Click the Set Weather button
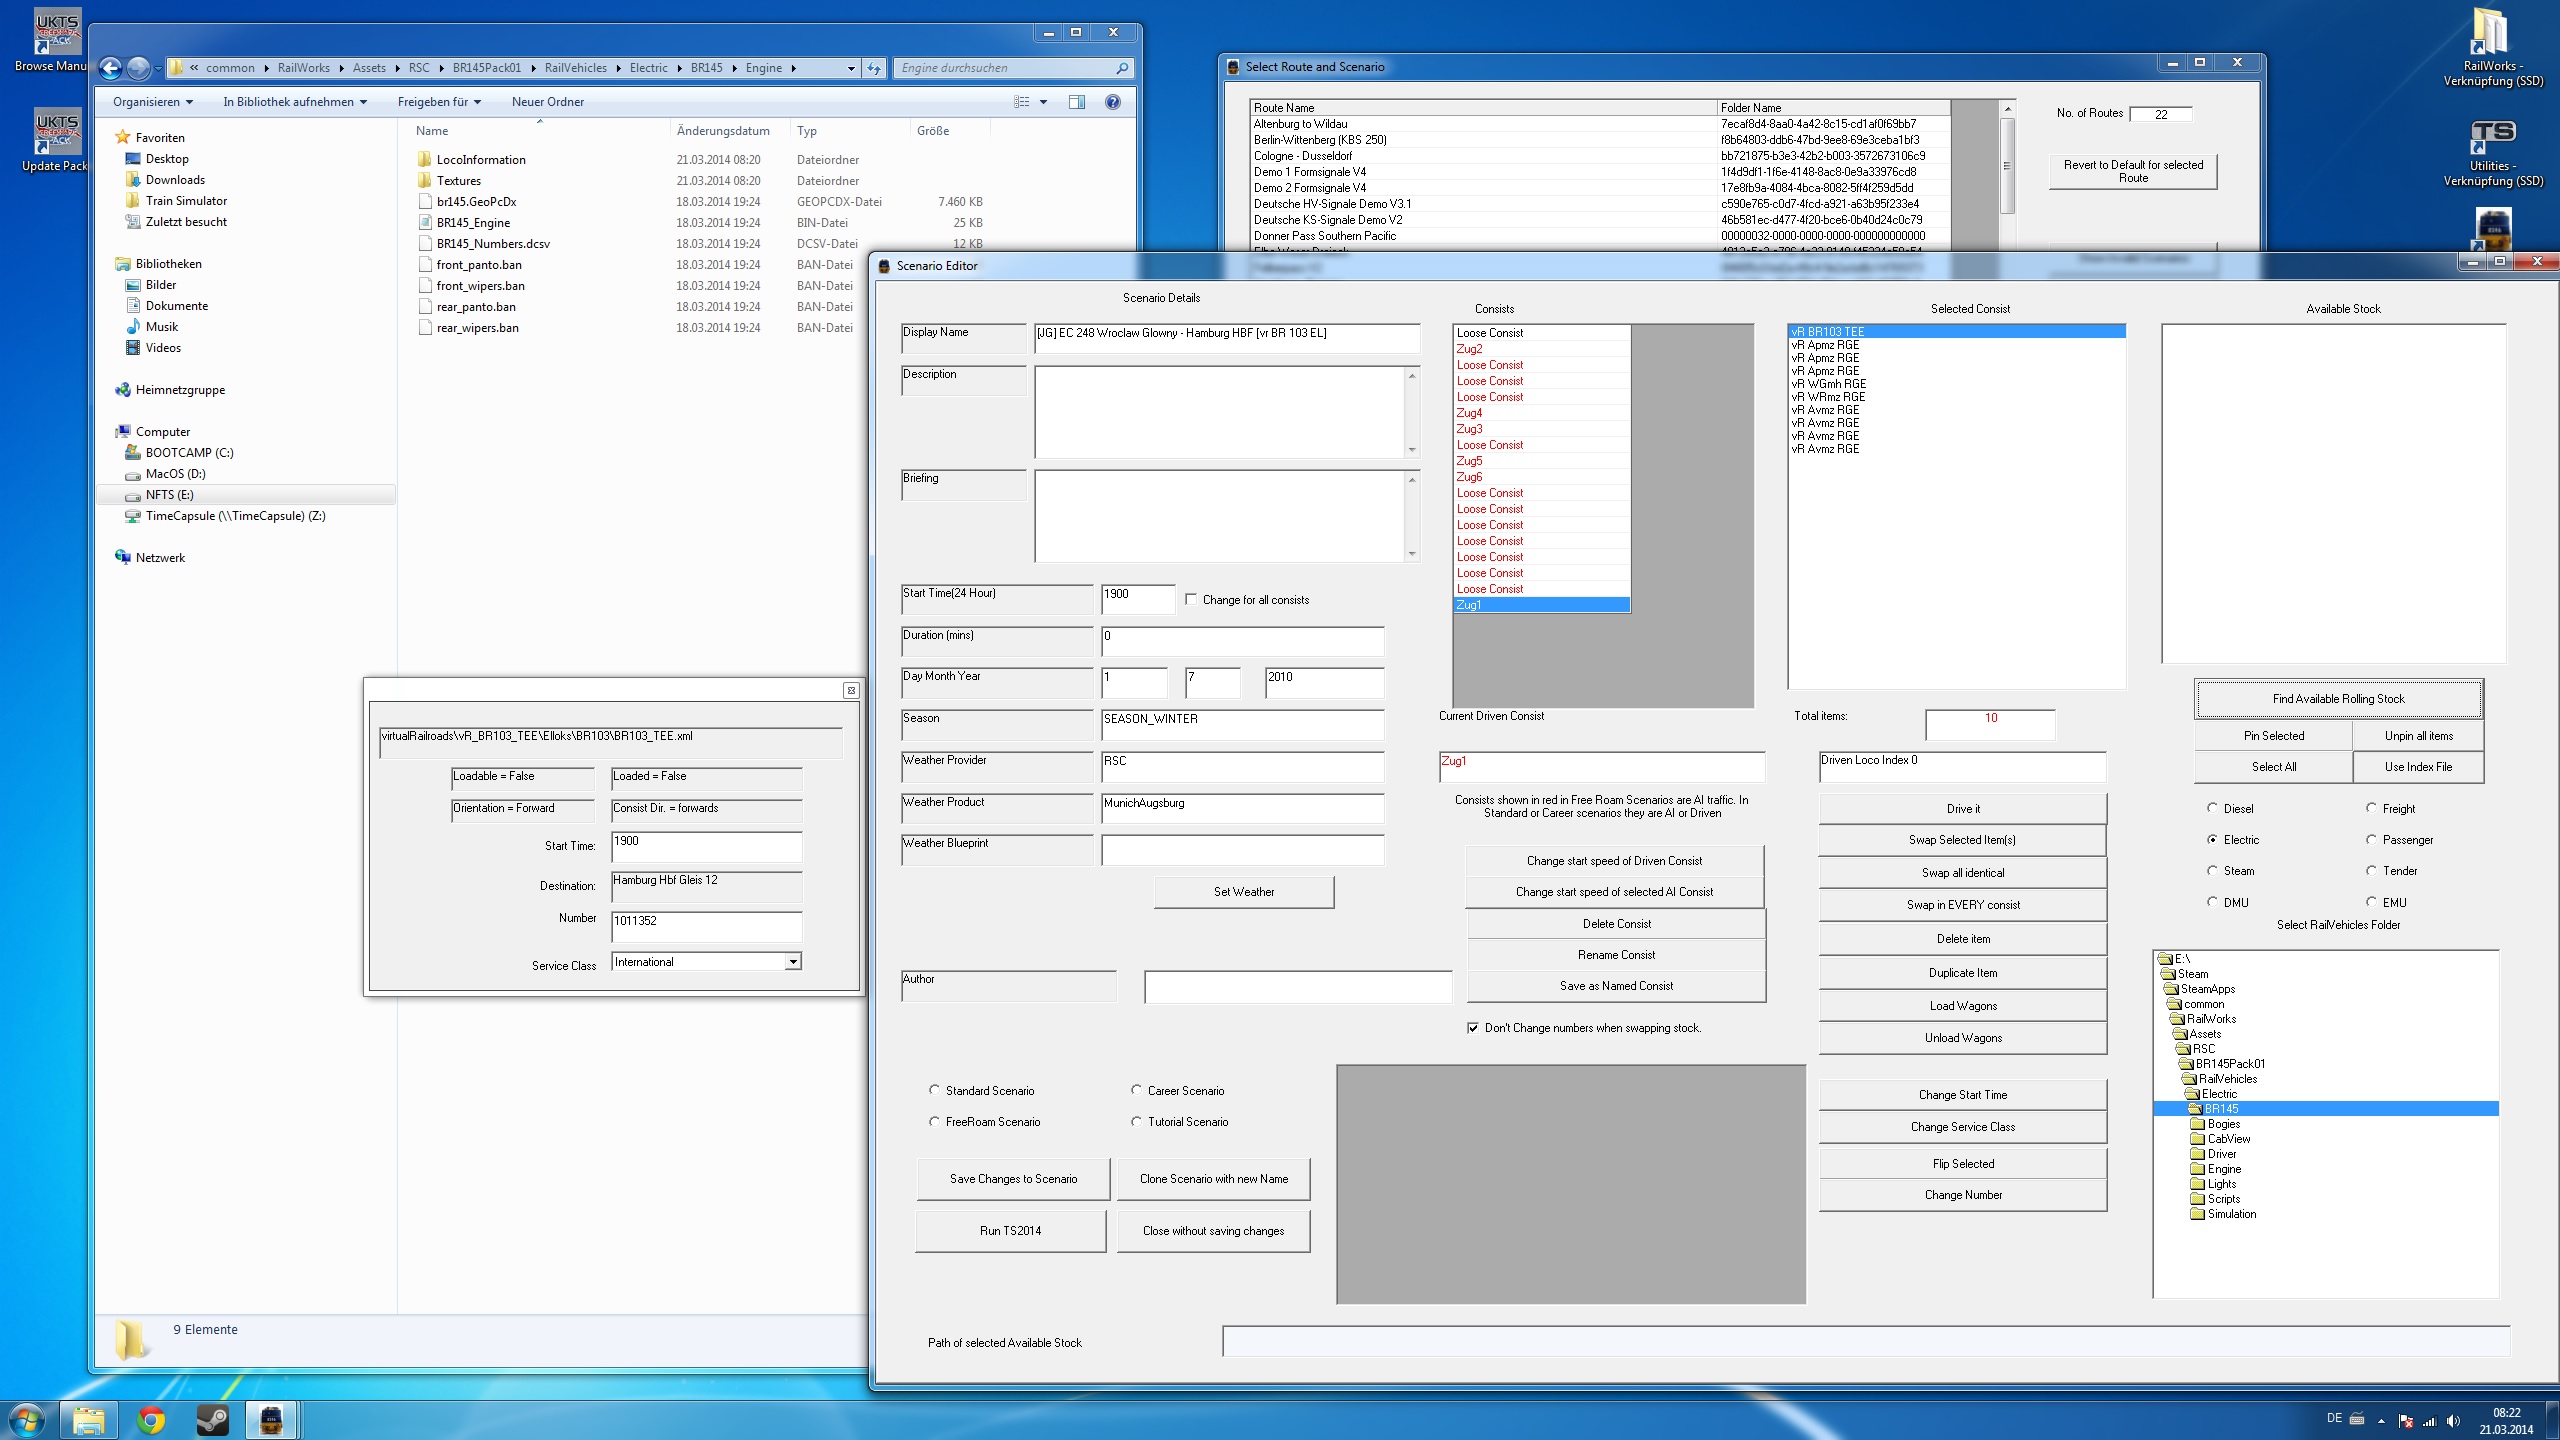This screenshot has width=2560, height=1440. pos(1244,892)
